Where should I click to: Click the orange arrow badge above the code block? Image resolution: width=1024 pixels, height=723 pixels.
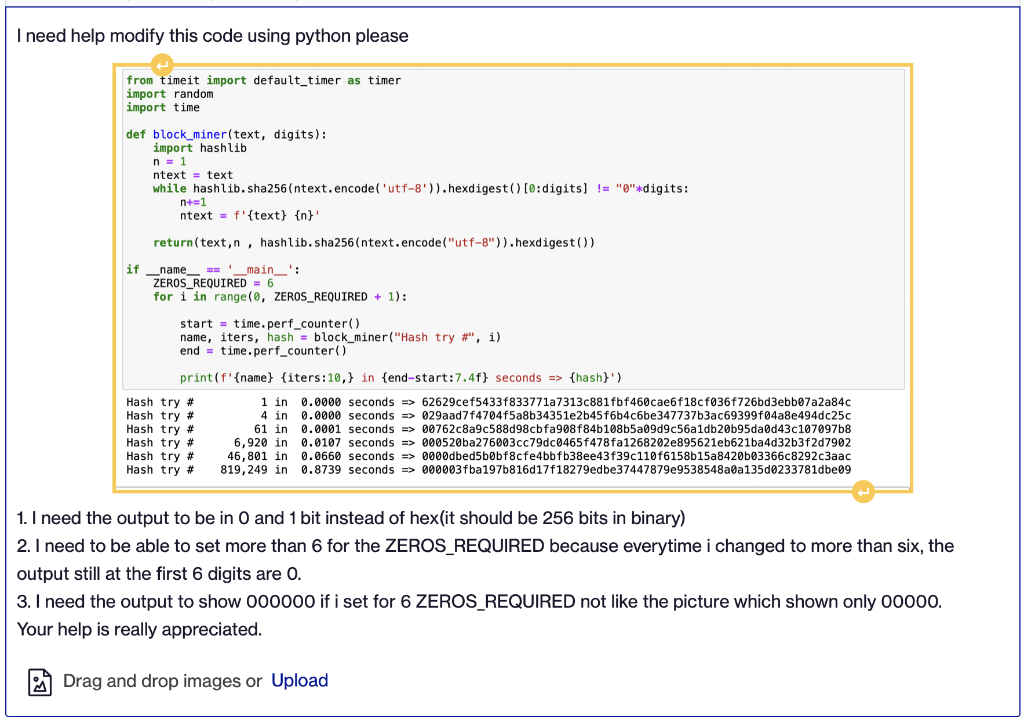pos(162,63)
